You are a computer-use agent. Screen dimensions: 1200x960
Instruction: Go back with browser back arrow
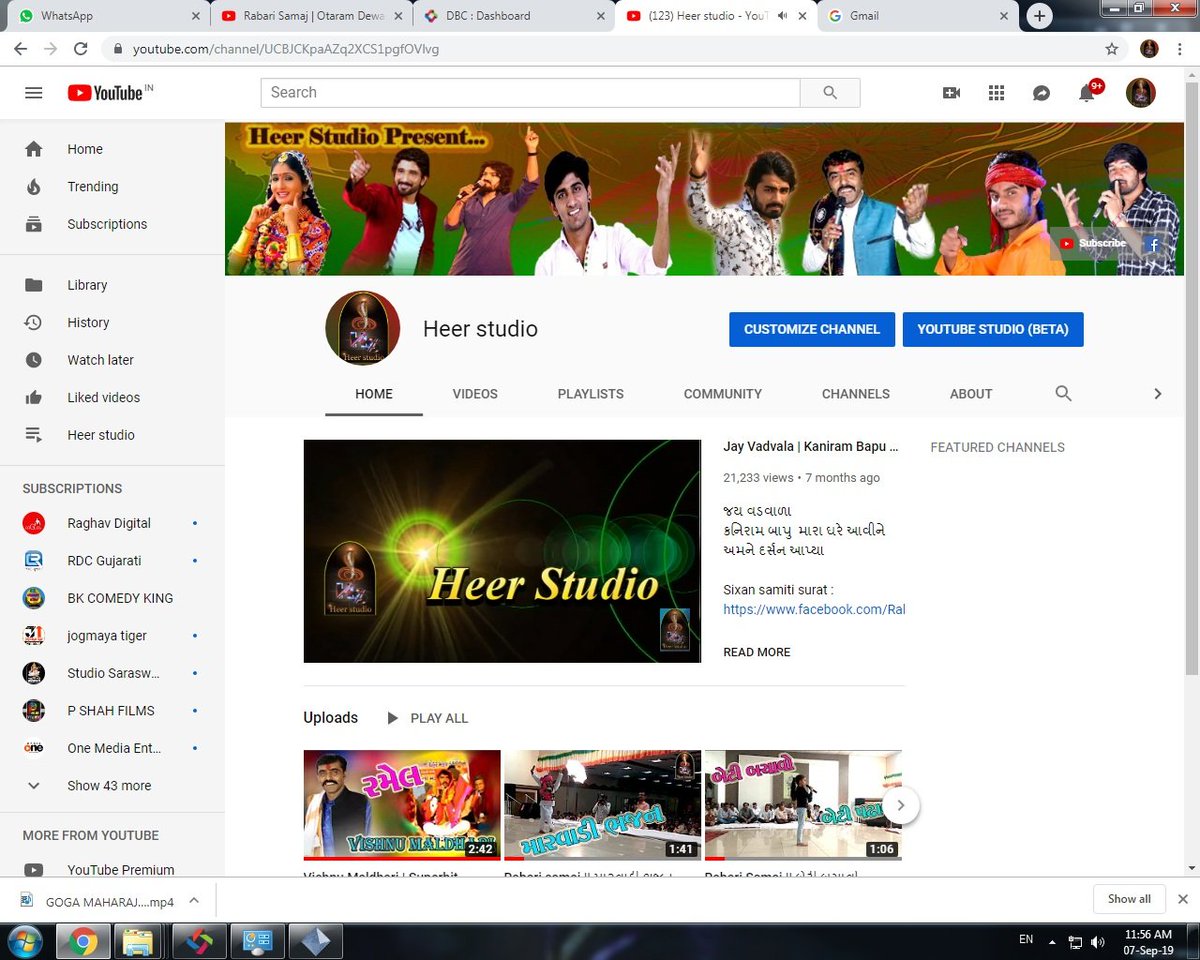(21, 48)
